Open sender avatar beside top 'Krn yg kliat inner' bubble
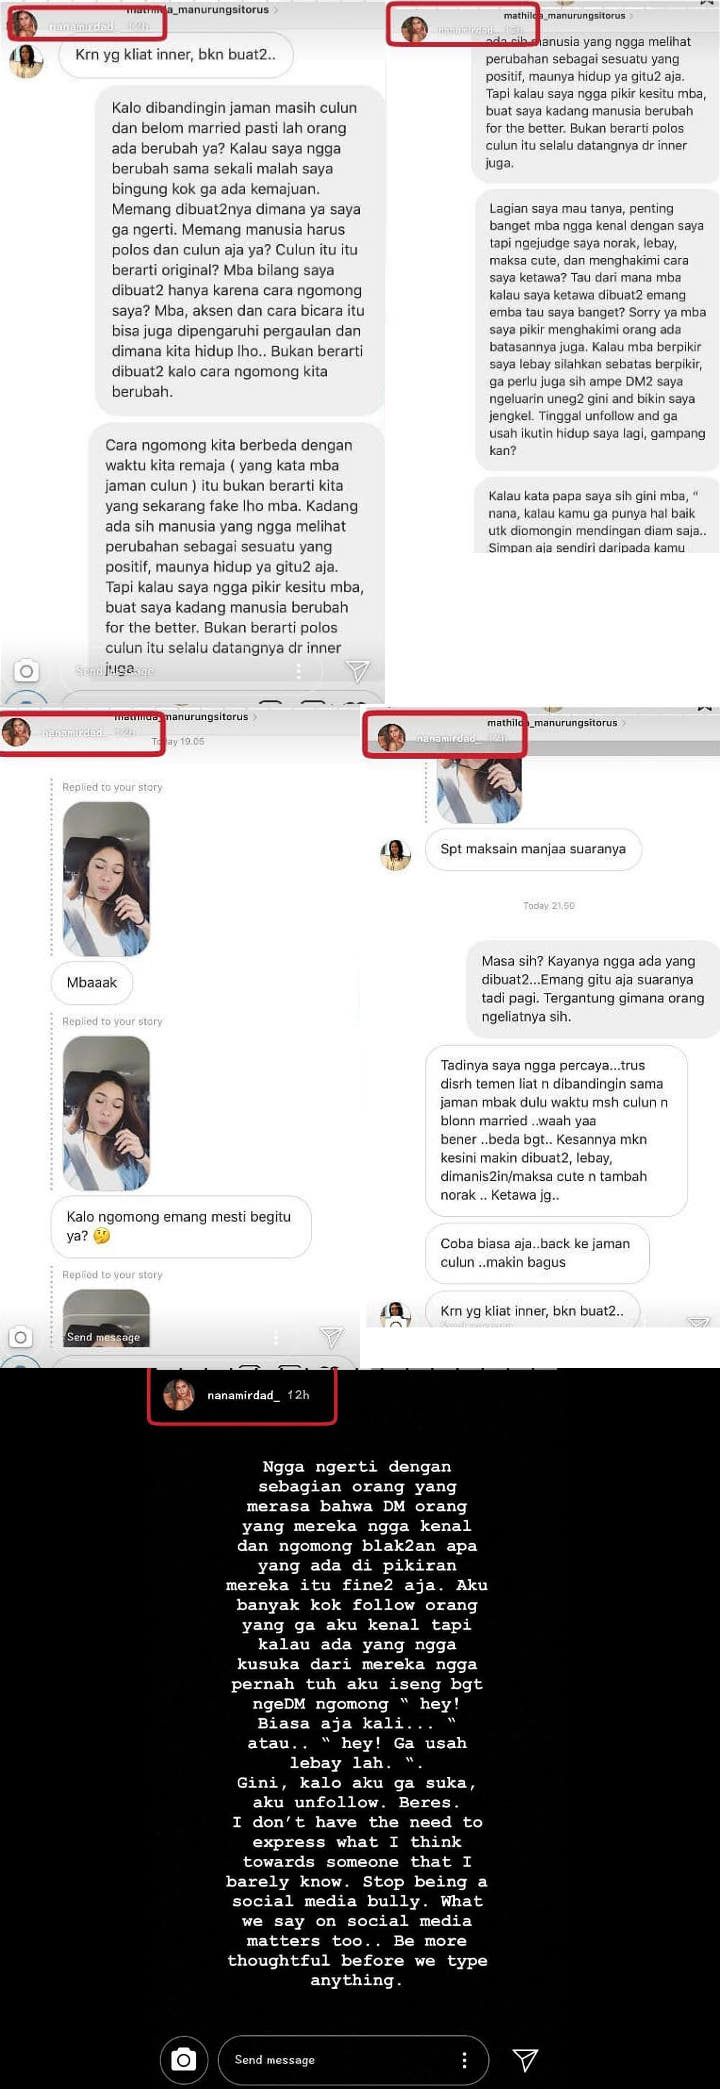720x2089 pixels. (x=26, y=60)
